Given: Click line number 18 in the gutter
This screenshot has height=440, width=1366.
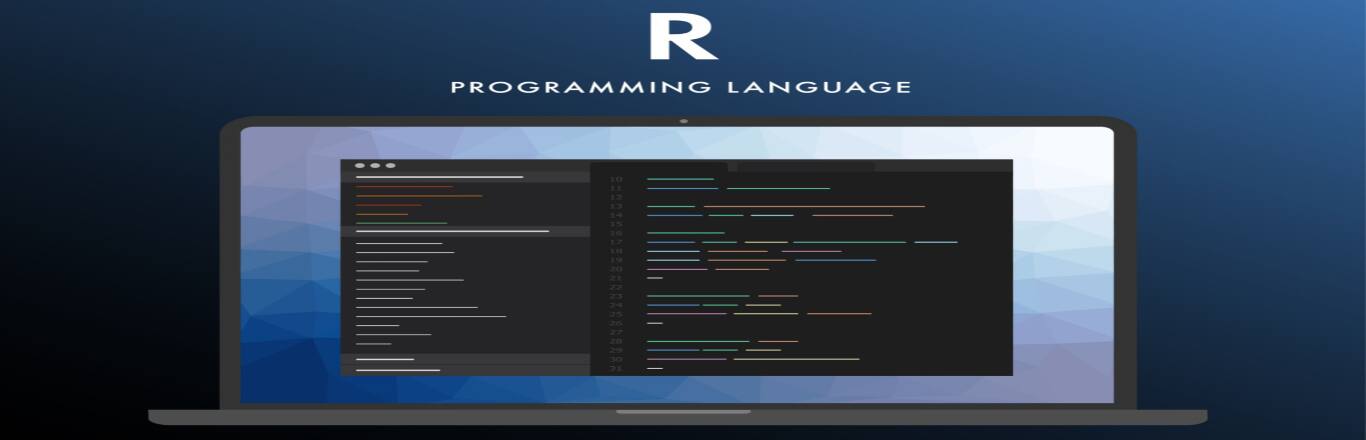Looking at the screenshot, I should [615, 251].
